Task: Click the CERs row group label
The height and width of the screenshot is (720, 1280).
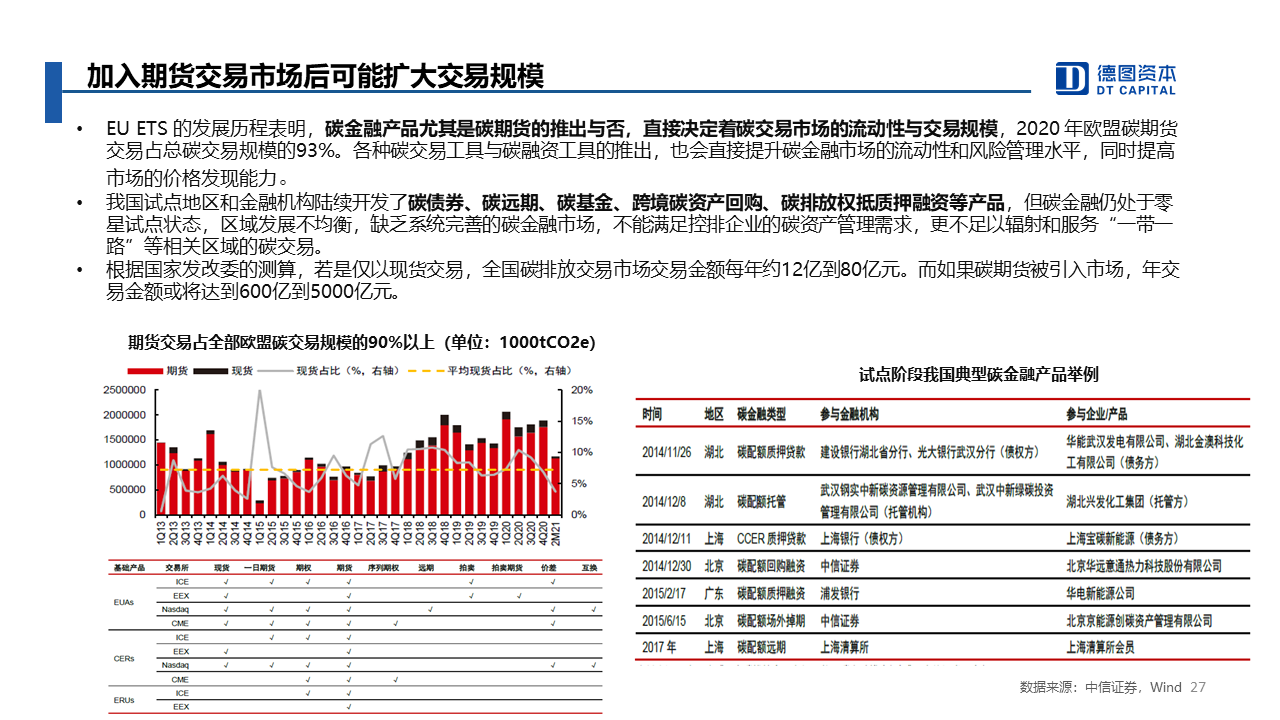Action: (x=124, y=658)
